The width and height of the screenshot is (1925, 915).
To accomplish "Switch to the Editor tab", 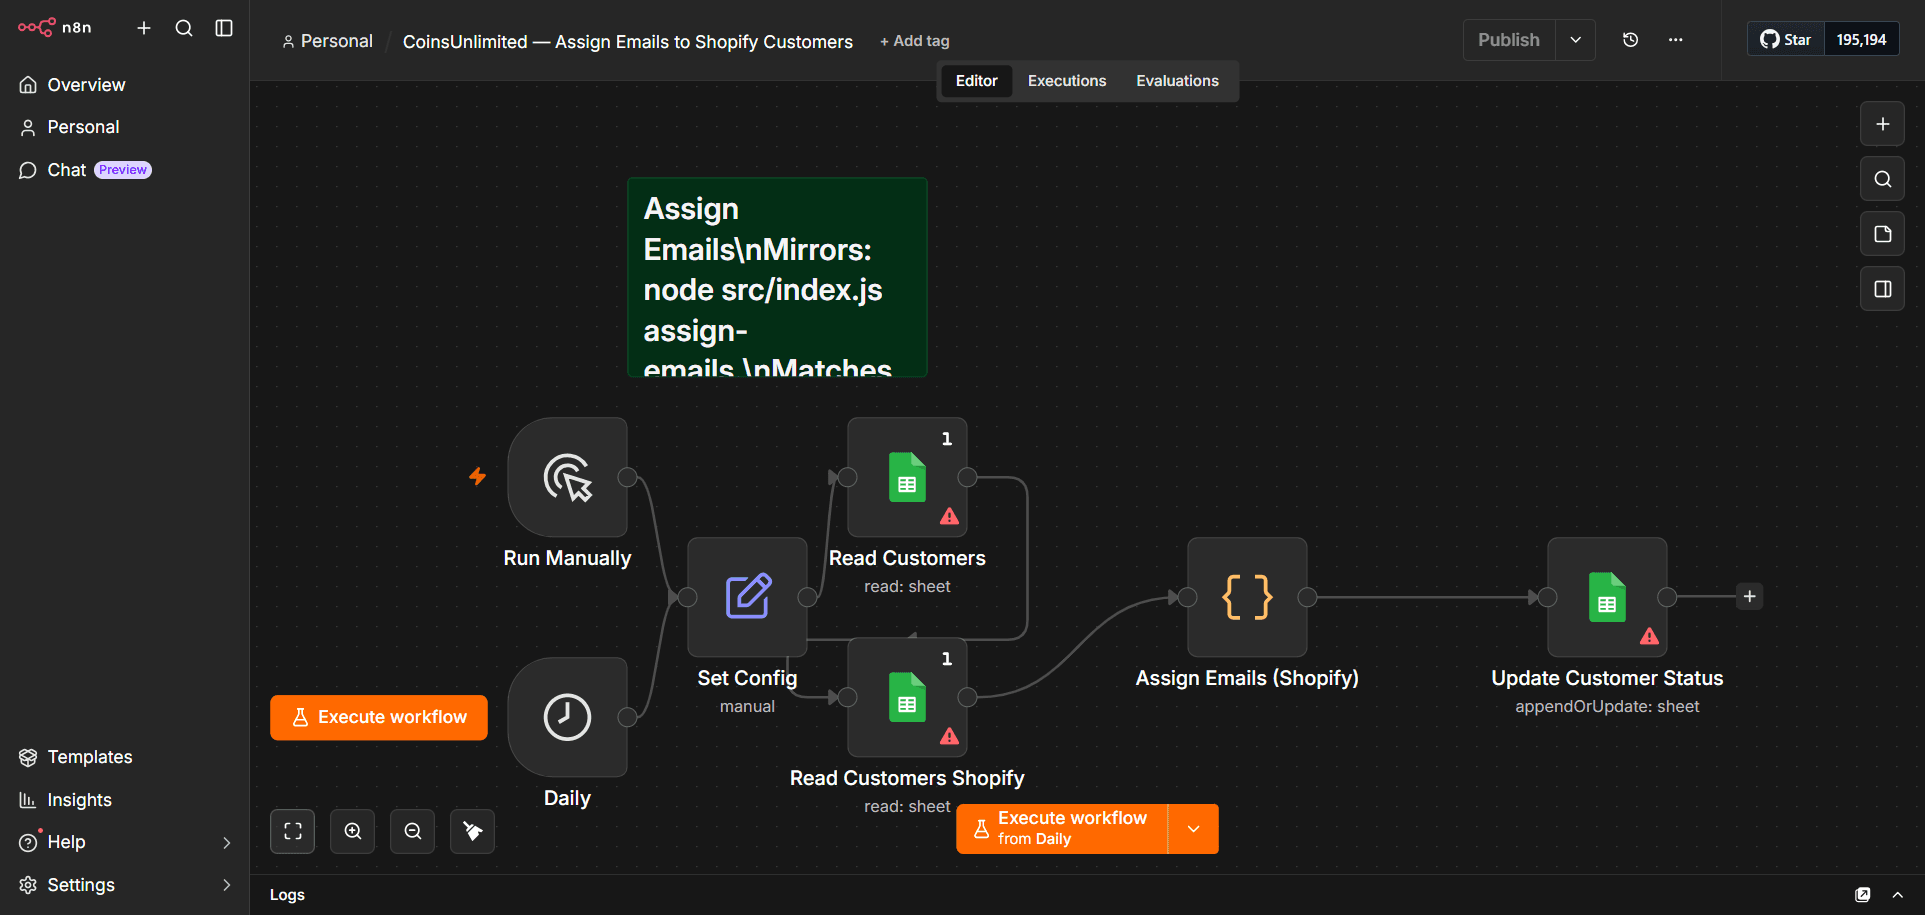I will (x=976, y=81).
